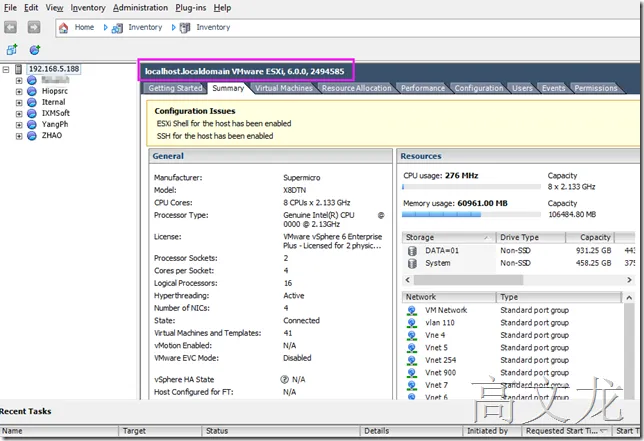The image size is (644, 441).
Task: Expand the blurred first resource pool node
Action: point(19,80)
